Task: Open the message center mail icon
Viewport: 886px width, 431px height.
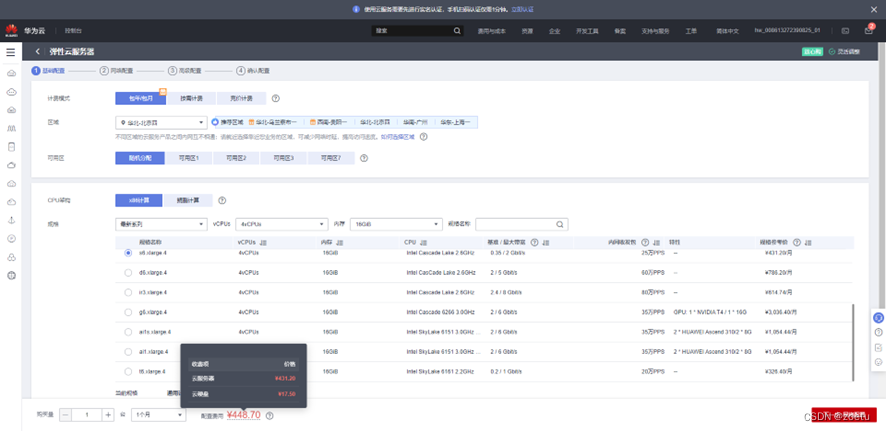Action: pos(868,31)
